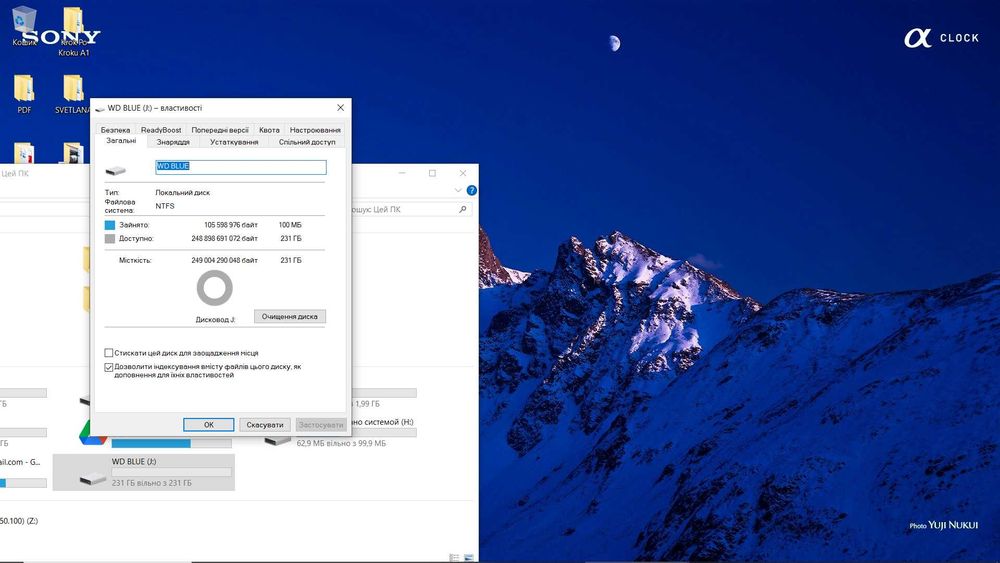Select the Загальні tab
The width and height of the screenshot is (1000, 563).
pyautogui.click(x=121, y=141)
